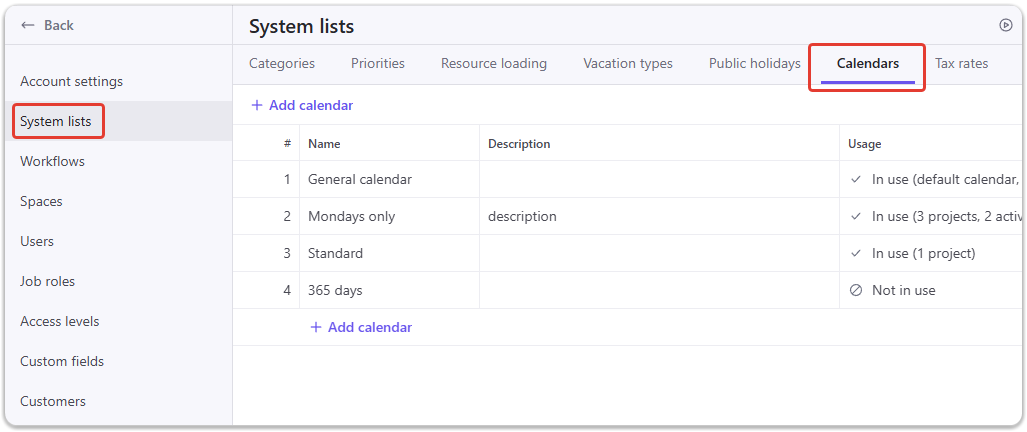1027x432 pixels.
Task: Open the Resource loading tab
Action: point(494,63)
